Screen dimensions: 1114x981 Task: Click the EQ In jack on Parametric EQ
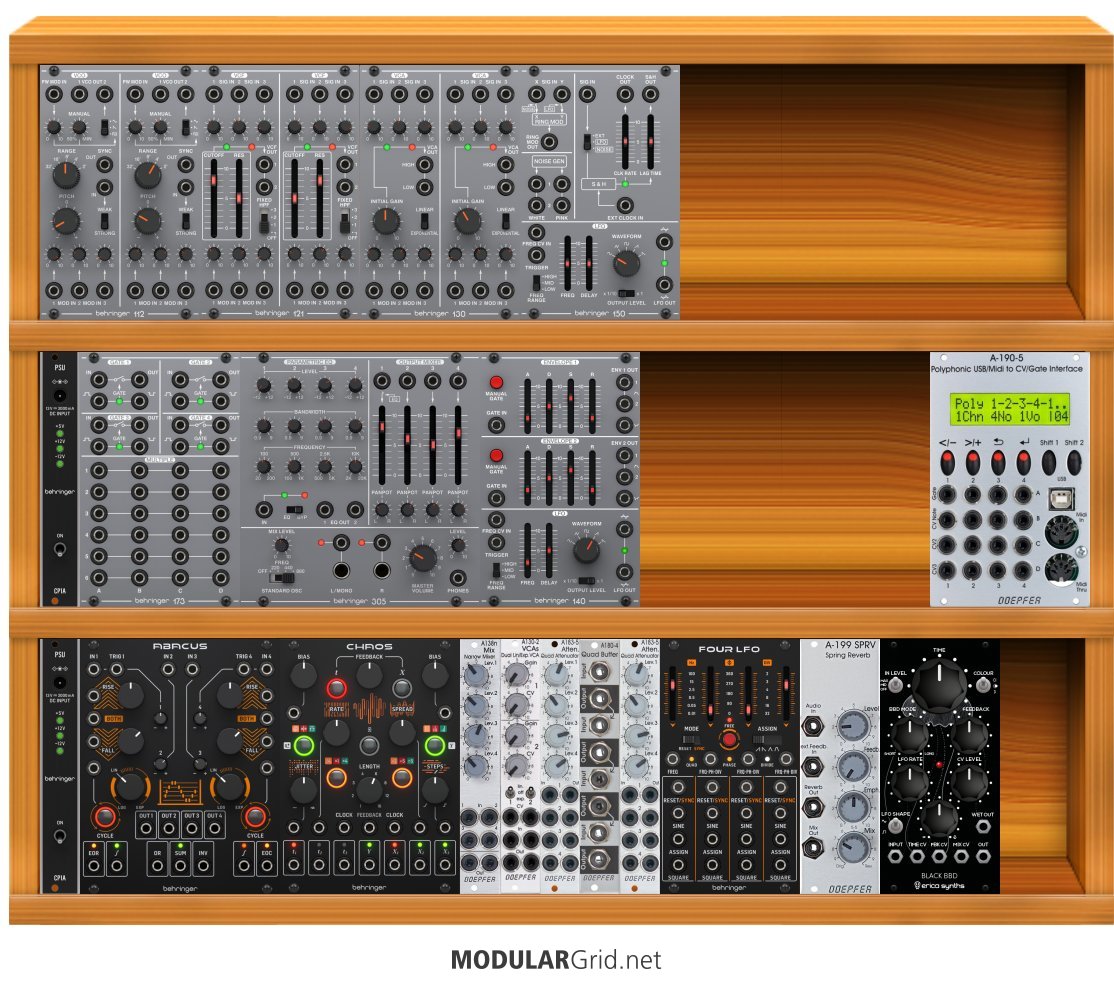pyautogui.click(x=264, y=509)
